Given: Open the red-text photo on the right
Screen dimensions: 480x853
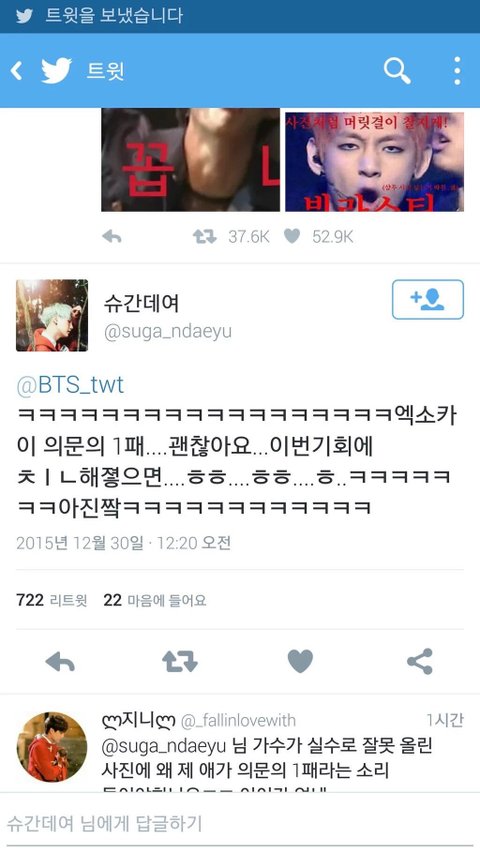Looking at the screenshot, I should pos(374,162).
